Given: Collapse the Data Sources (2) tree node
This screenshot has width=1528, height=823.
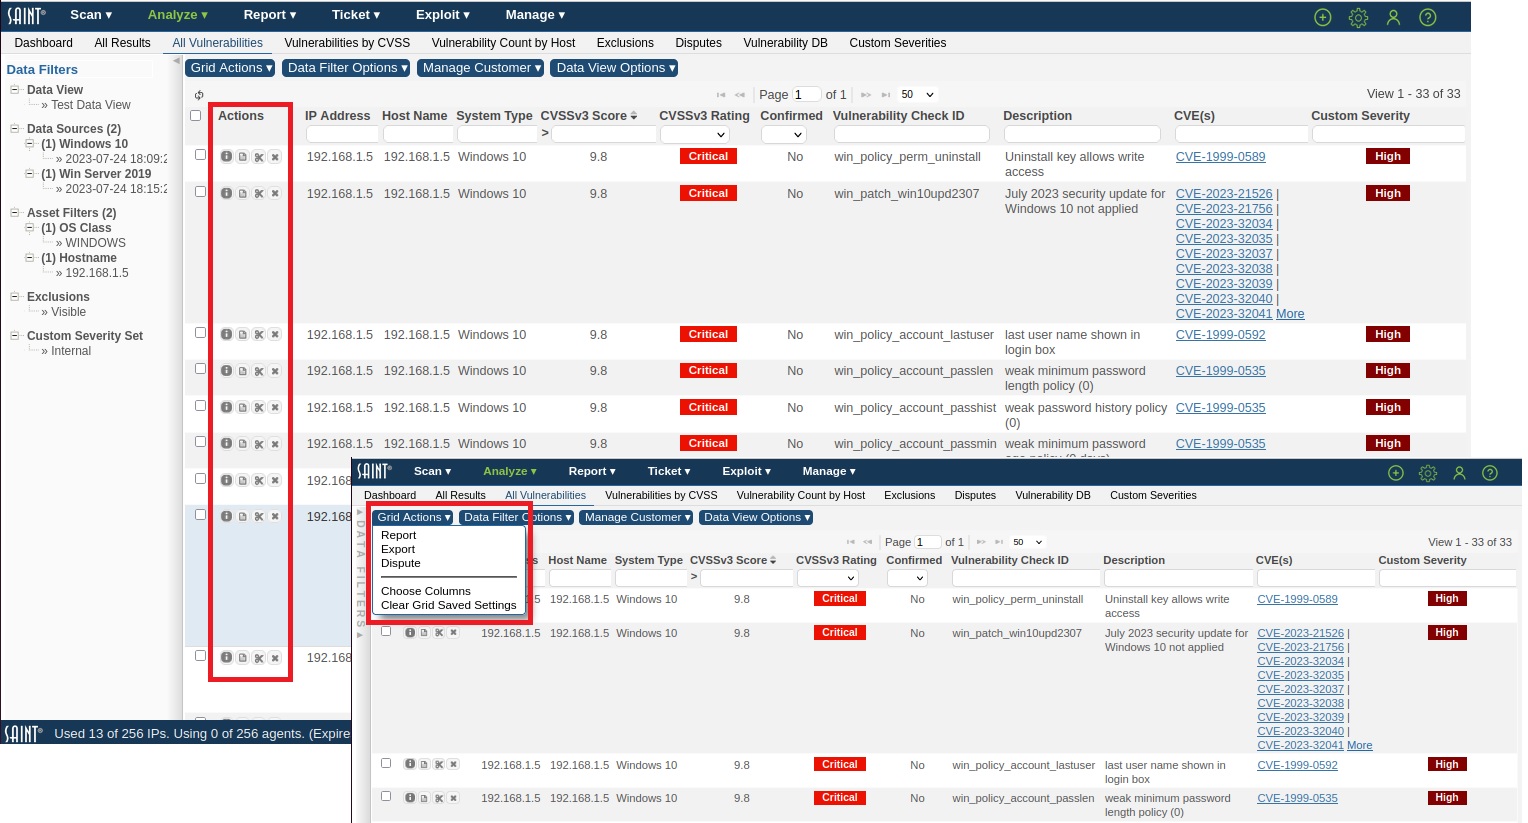Looking at the screenshot, I should [x=15, y=129].
